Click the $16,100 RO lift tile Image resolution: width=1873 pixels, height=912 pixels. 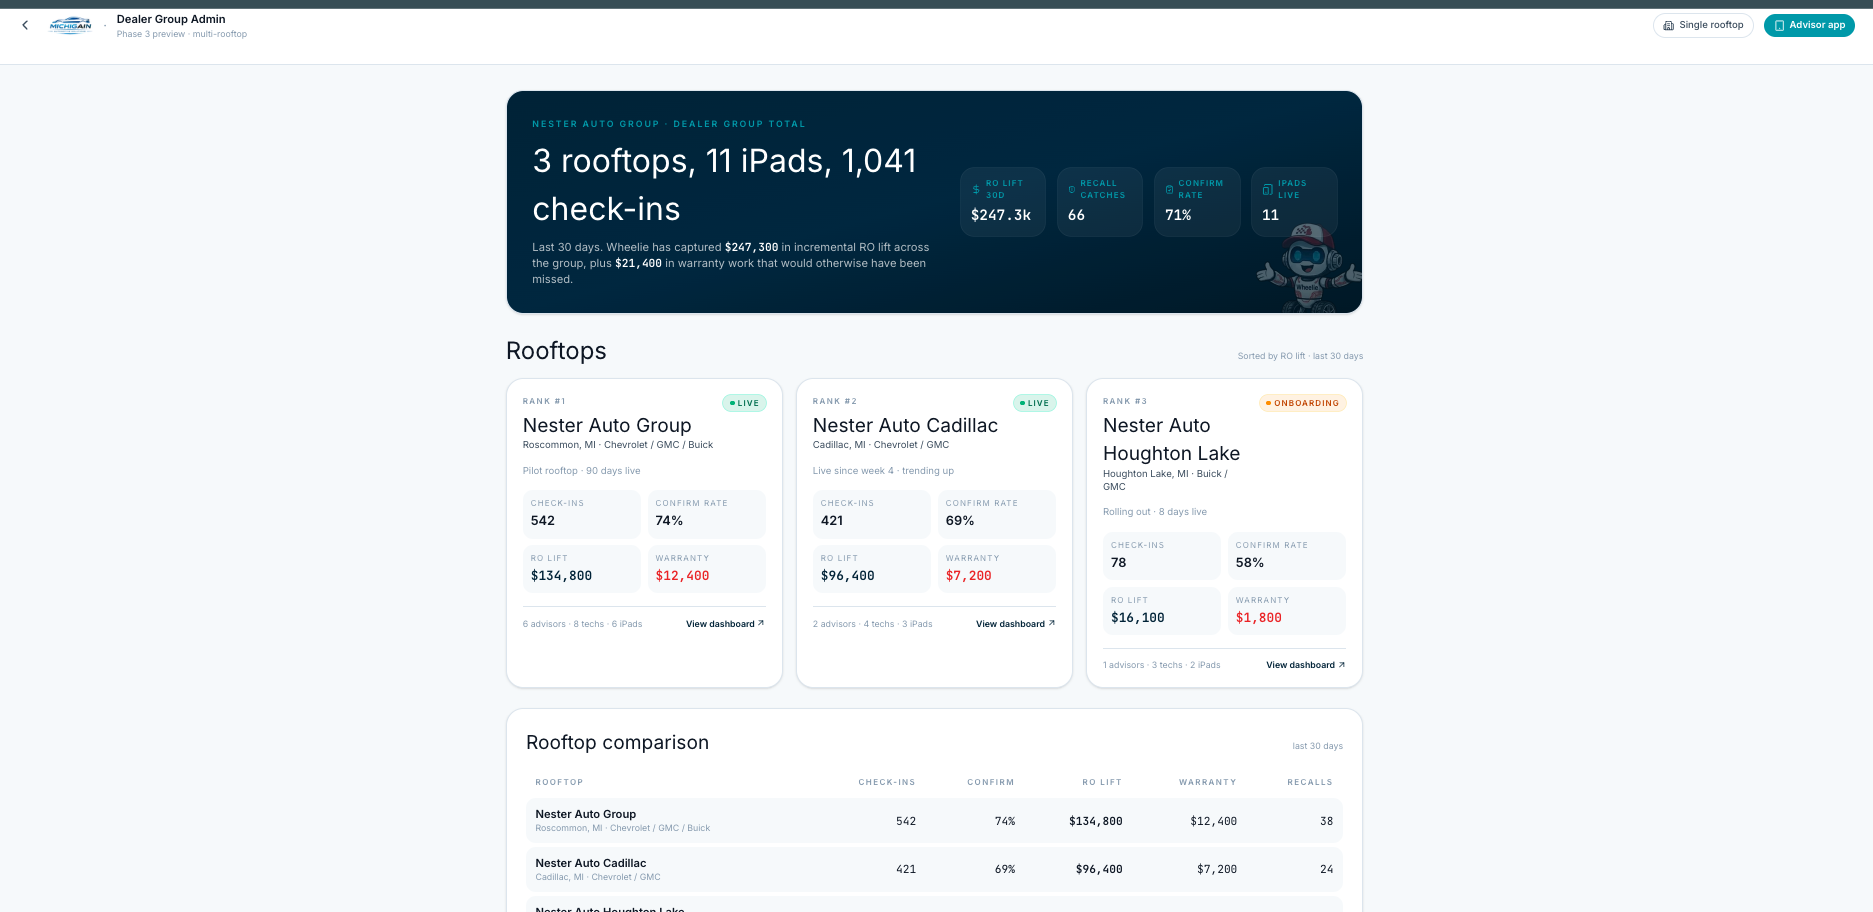coord(1162,611)
